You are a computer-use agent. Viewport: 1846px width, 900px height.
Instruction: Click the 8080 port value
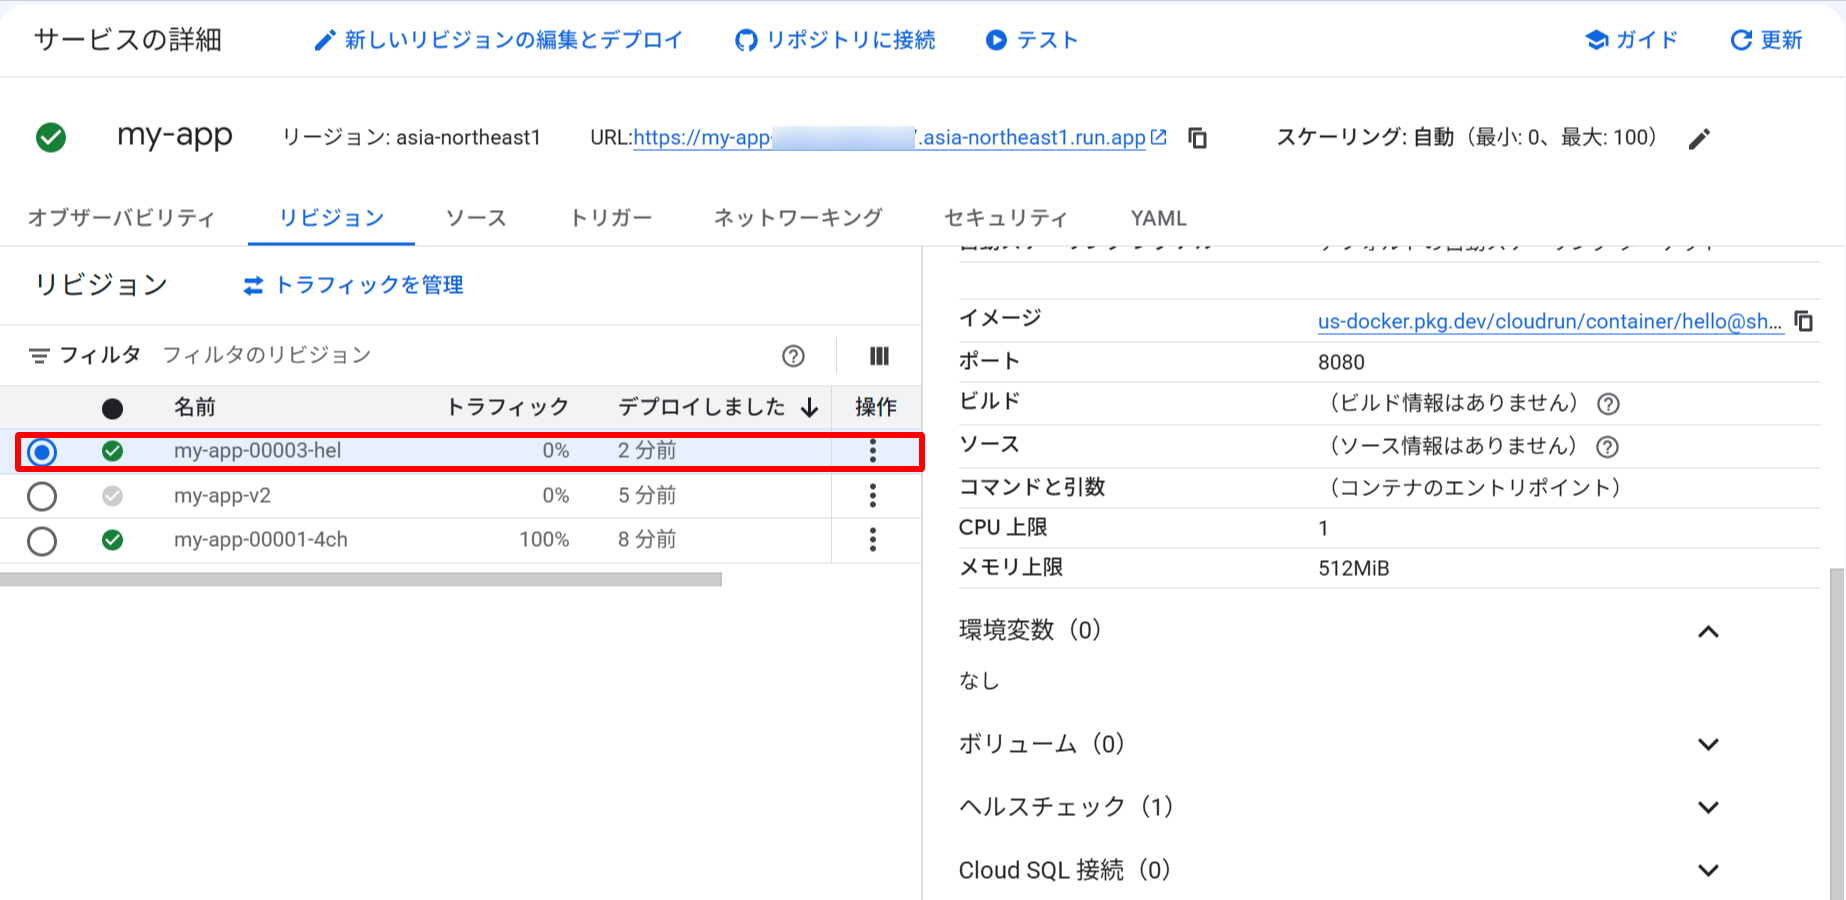click(x=1341, y=362)
